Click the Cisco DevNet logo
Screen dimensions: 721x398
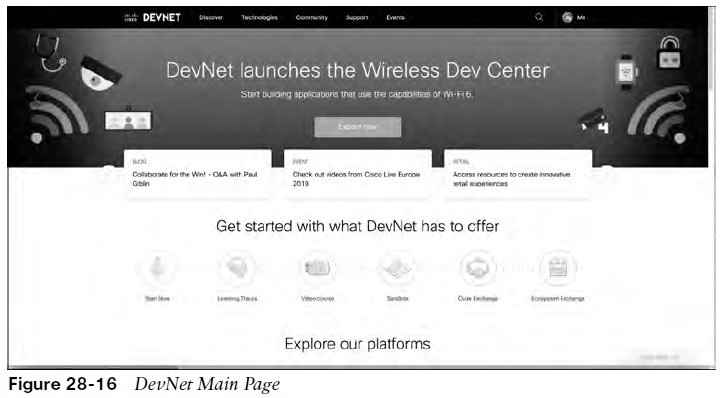(x=152, y=17)
